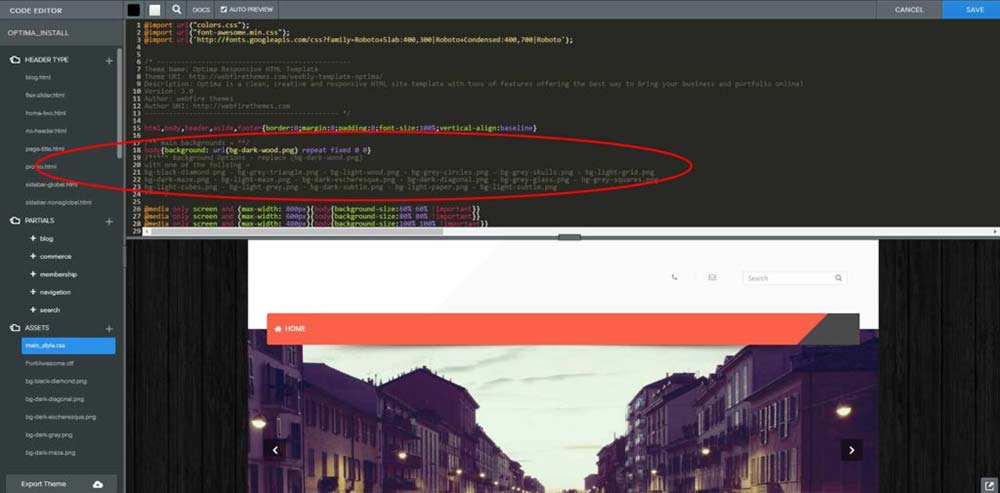Click the magnifier icon in preview search box
Screen dimensions: 1000x493
coord(839,278)
